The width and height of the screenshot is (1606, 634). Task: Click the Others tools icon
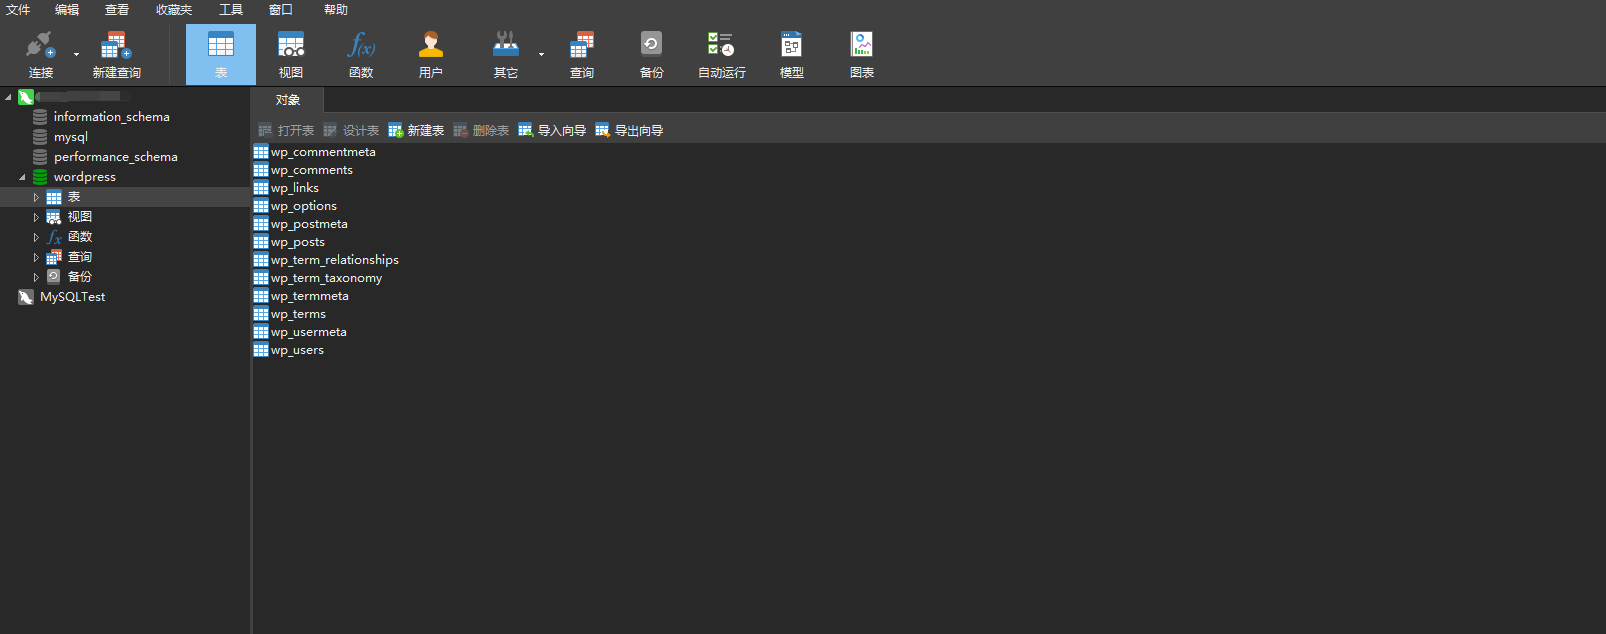(506, 45)
